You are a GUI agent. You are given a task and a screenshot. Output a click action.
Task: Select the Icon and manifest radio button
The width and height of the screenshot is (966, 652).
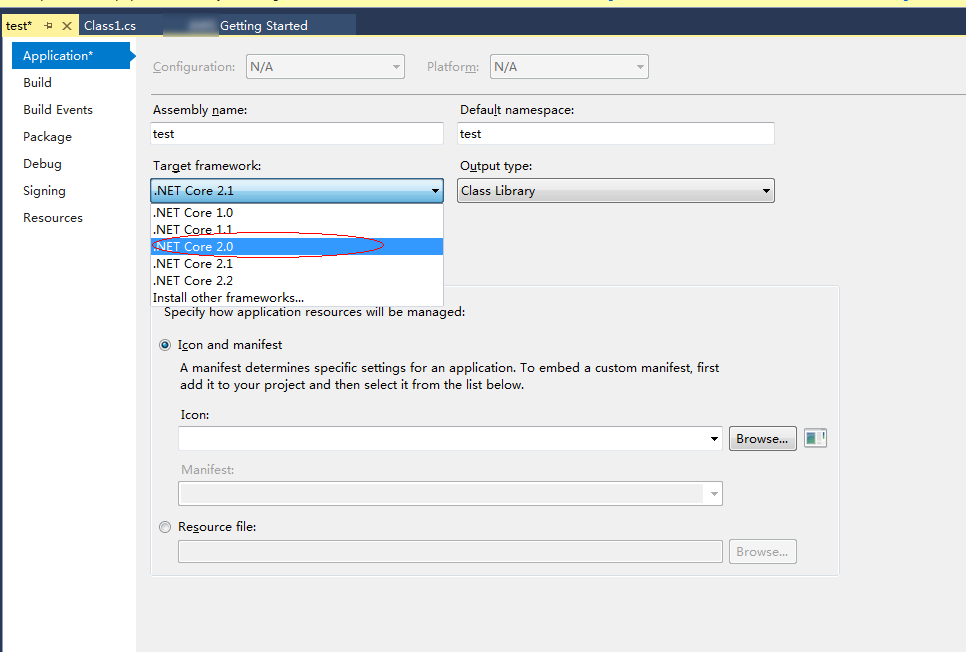[x=165, y=345]
